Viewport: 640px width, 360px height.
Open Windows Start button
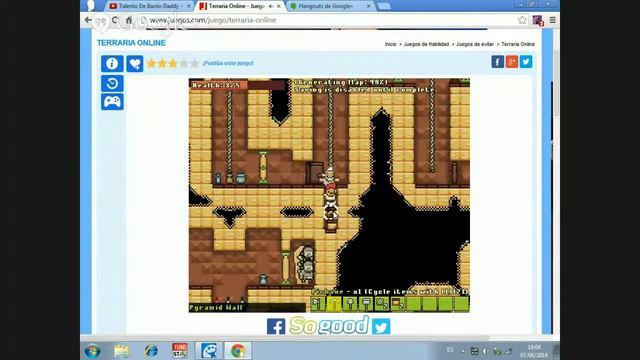click(93, 351)
